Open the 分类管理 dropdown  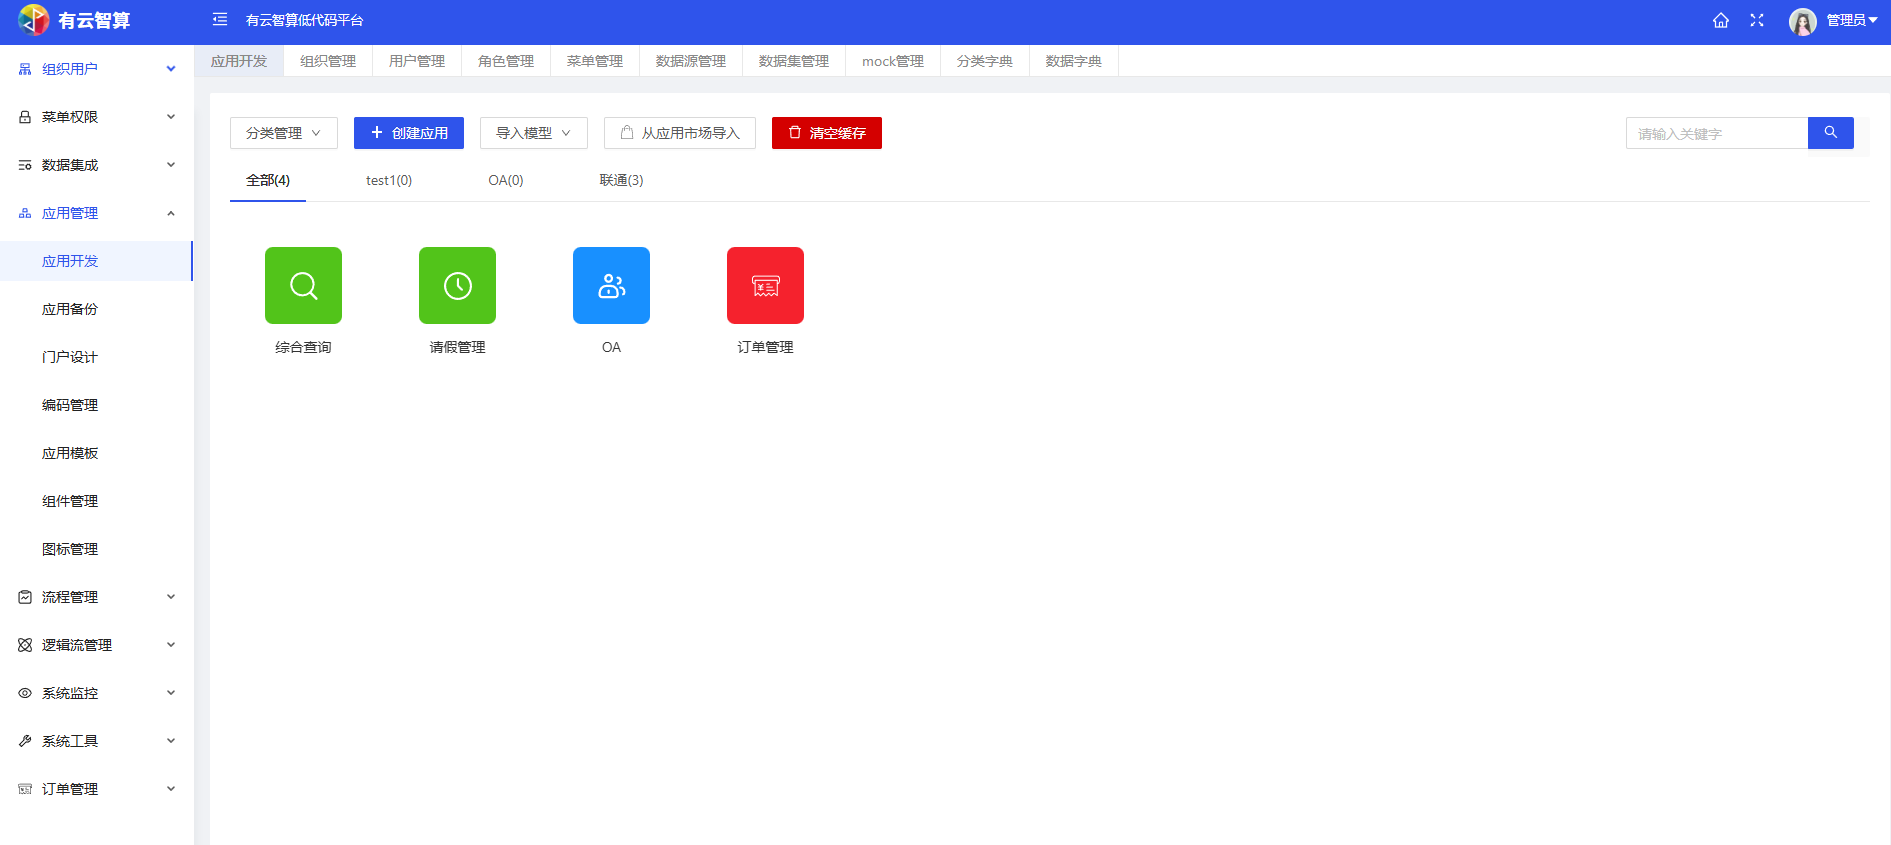click(x=283, y=133)
